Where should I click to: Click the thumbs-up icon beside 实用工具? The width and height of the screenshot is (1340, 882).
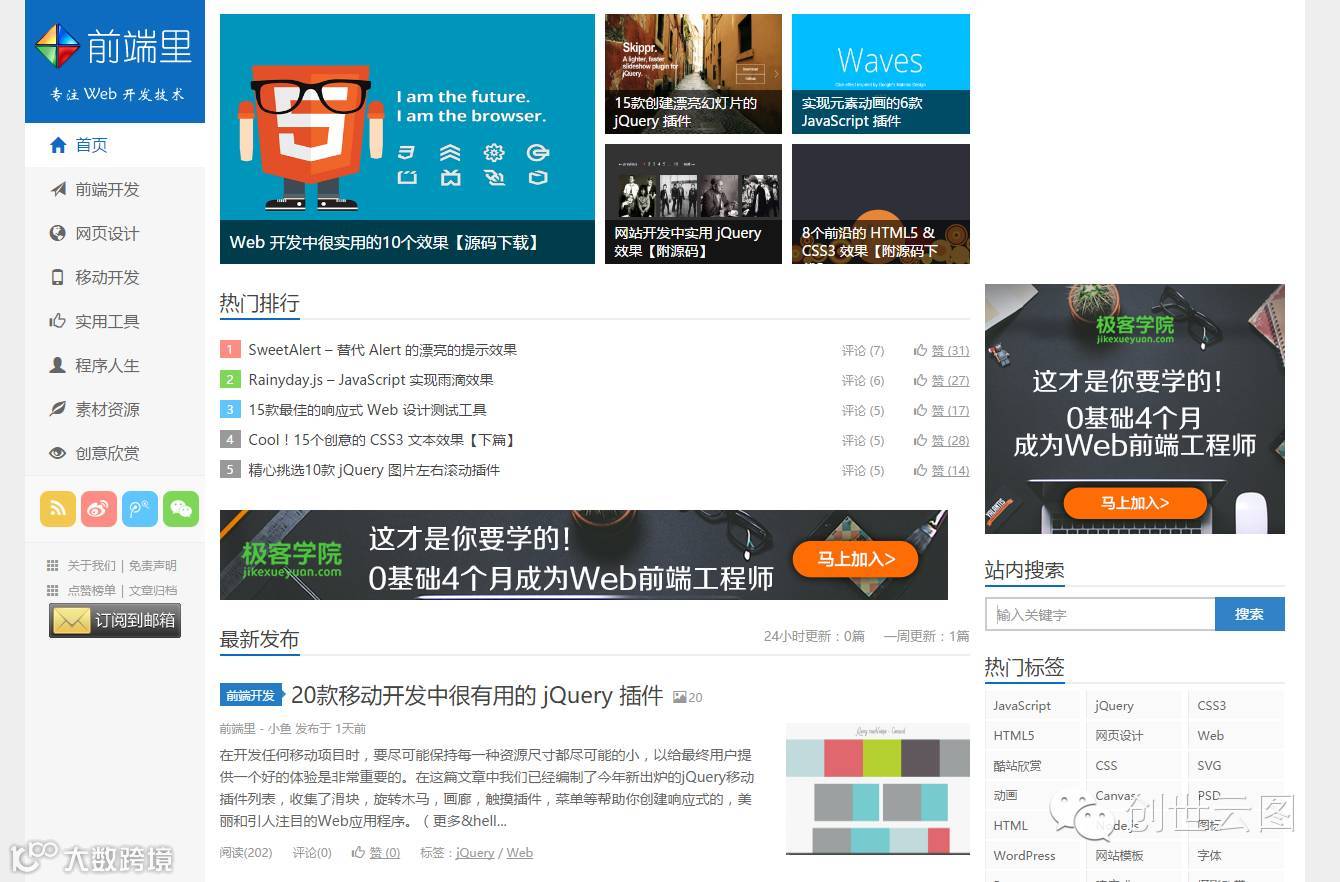coord(58,321)
